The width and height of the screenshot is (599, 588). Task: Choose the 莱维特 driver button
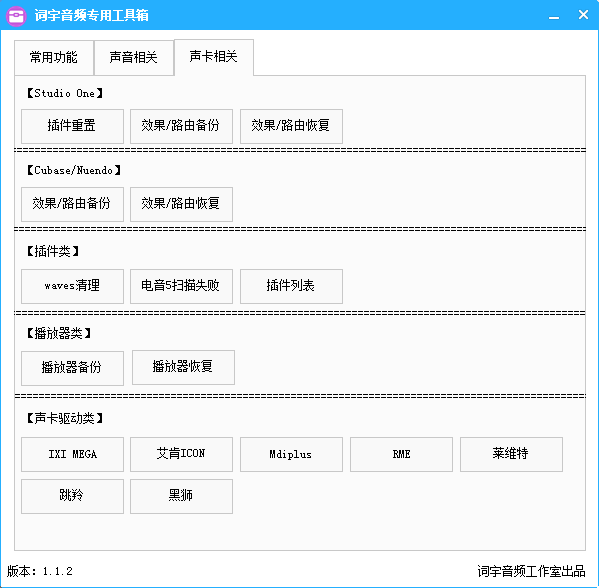[511, 454]
